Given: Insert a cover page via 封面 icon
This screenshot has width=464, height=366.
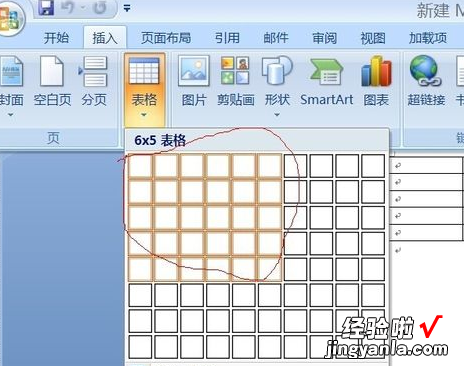Looking at the screenshot, I should [12, 72].
